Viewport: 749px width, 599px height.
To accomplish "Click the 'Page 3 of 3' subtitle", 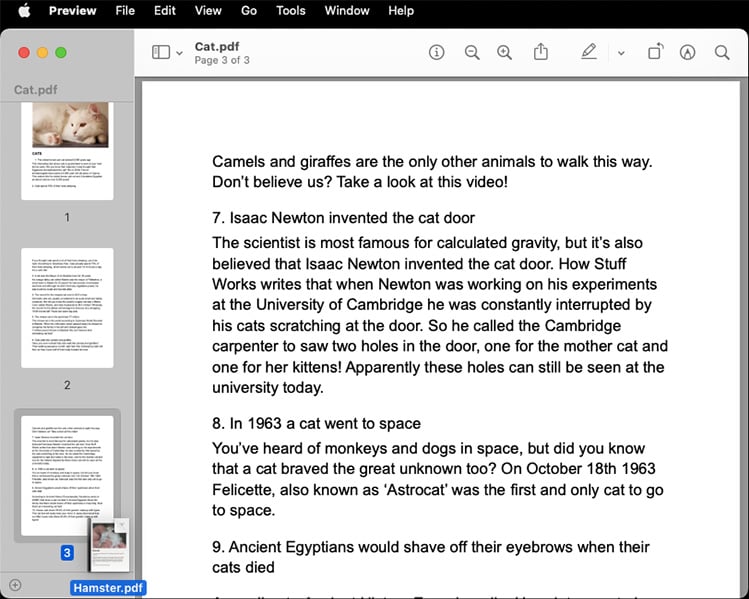I will click(x=222, y=60).
